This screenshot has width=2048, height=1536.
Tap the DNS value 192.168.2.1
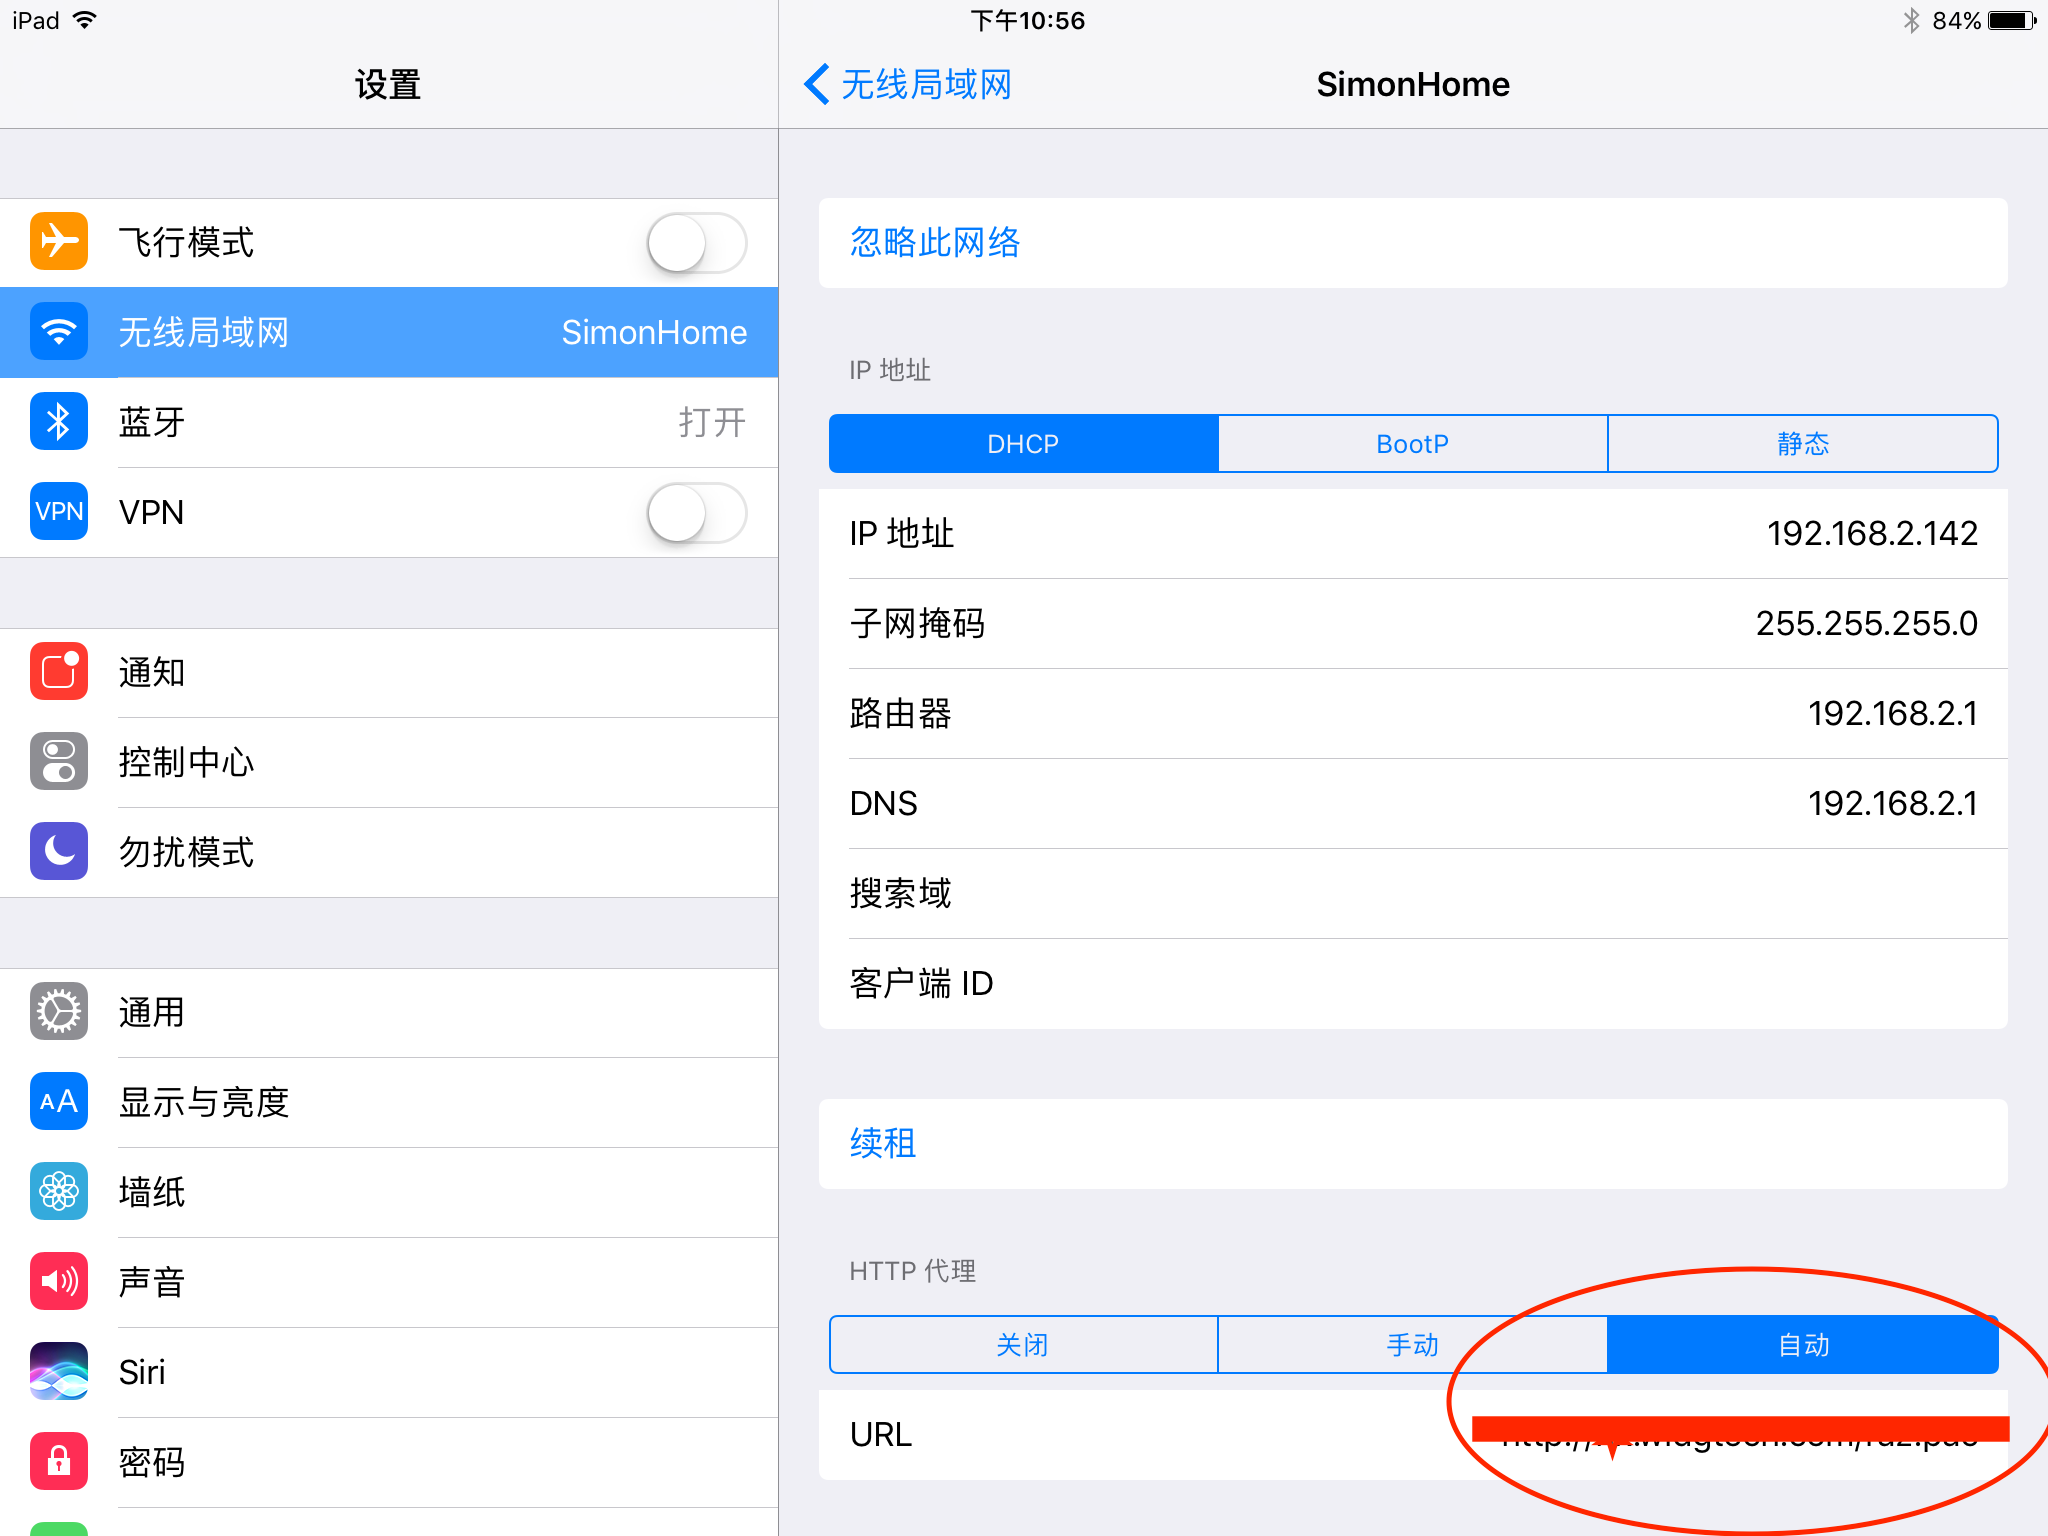click(1892, 803)
